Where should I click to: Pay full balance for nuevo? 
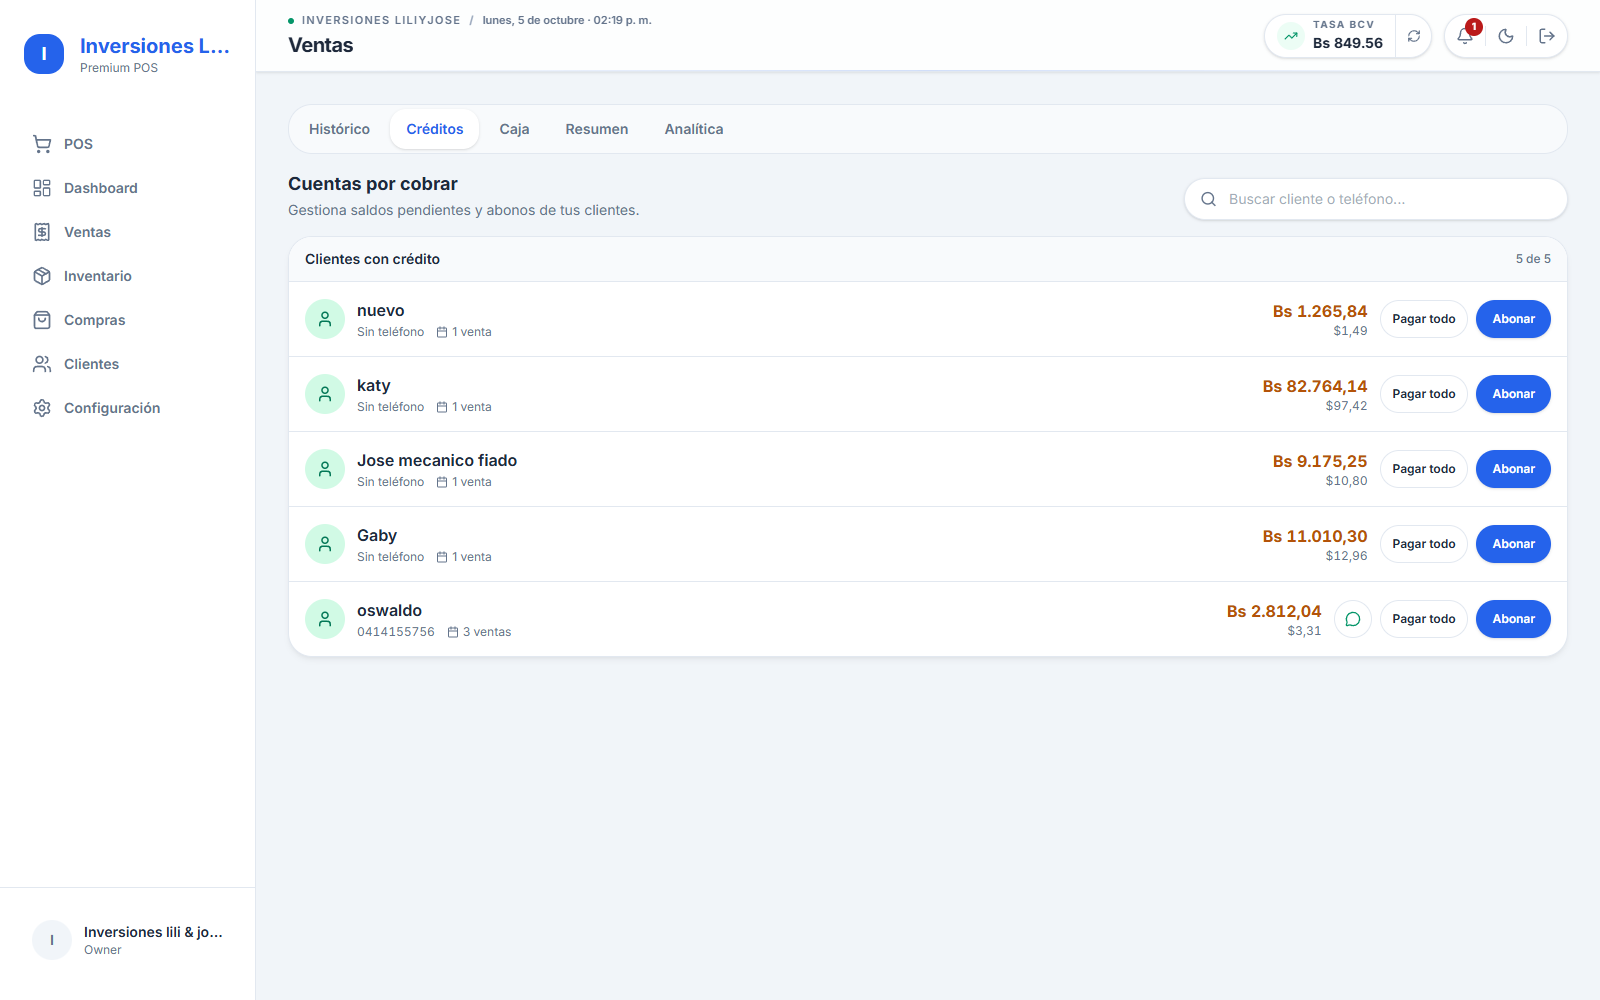(1424, 319)
